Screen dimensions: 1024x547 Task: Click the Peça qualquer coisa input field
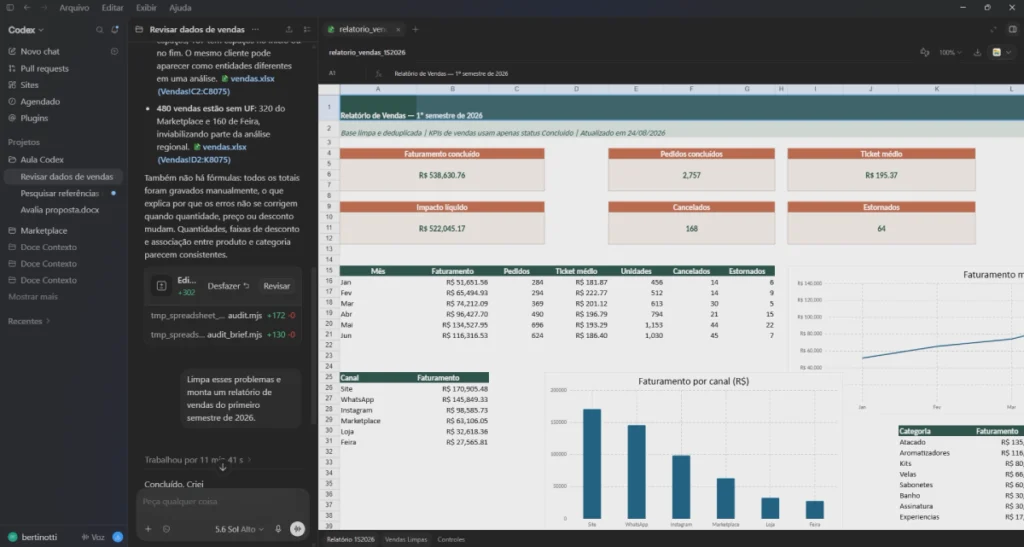click(x=222, y=501)
